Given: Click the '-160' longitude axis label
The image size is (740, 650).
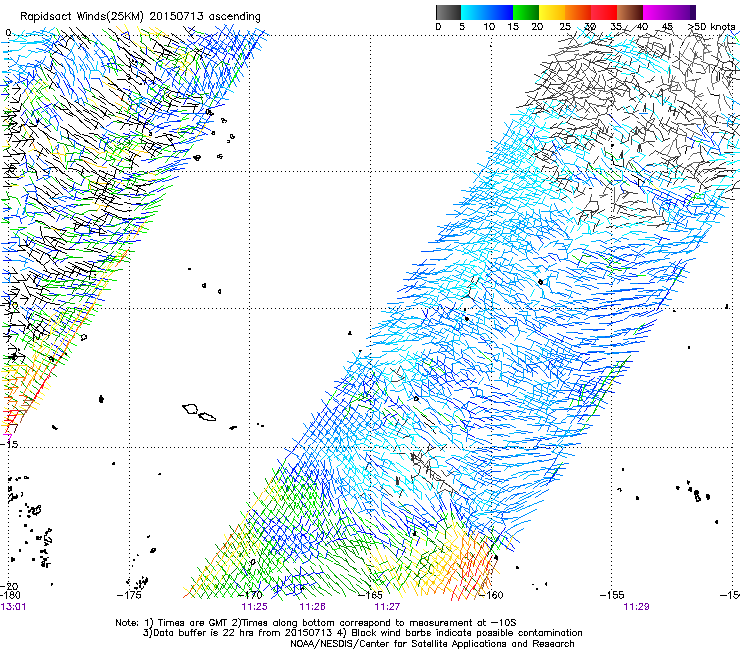Looking at the screenshot, I should pos(491,595).
